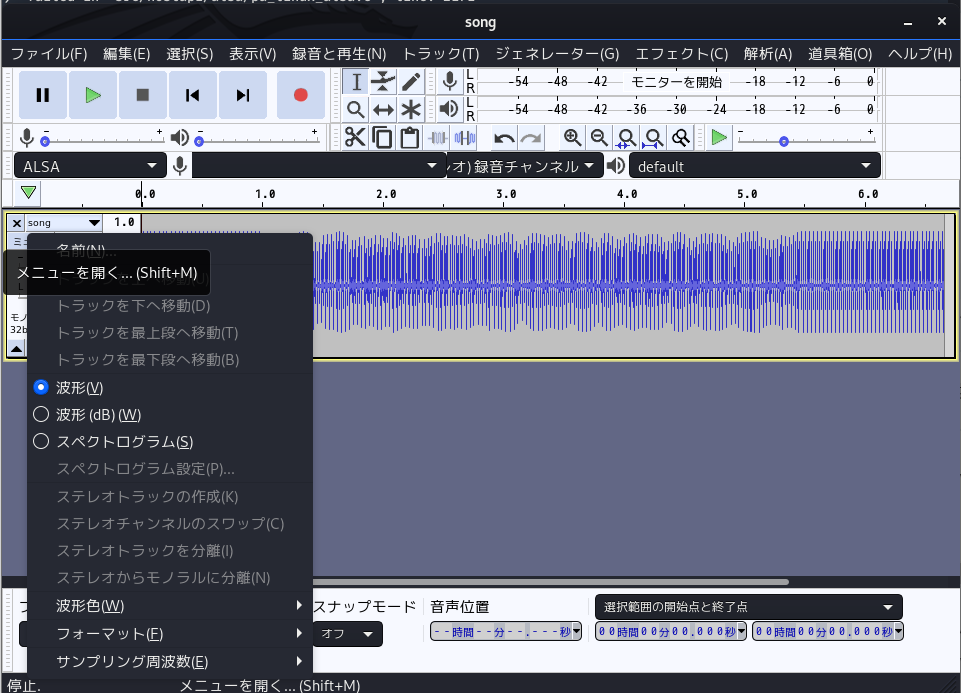Expand the サンプリング周波数(E) submenu
Viewport: 961px width, 693px height.
click(x=170, y=661)
